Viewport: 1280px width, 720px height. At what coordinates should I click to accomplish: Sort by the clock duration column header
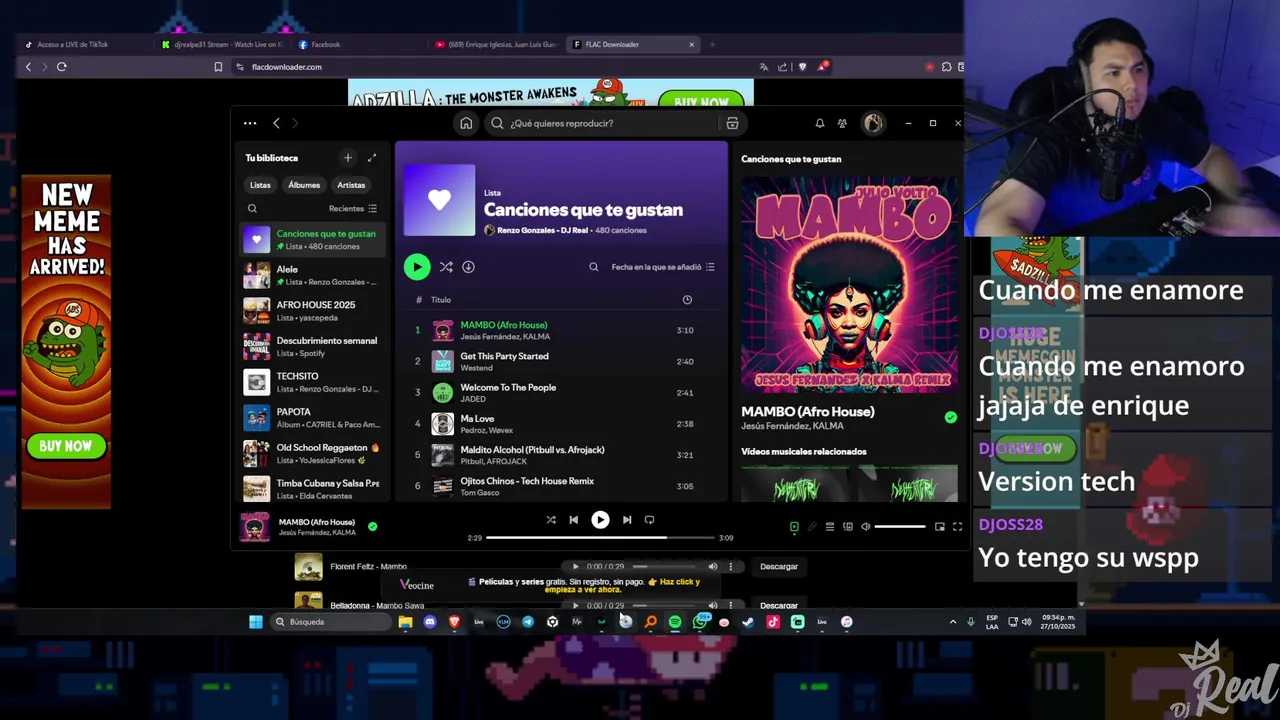687,300
